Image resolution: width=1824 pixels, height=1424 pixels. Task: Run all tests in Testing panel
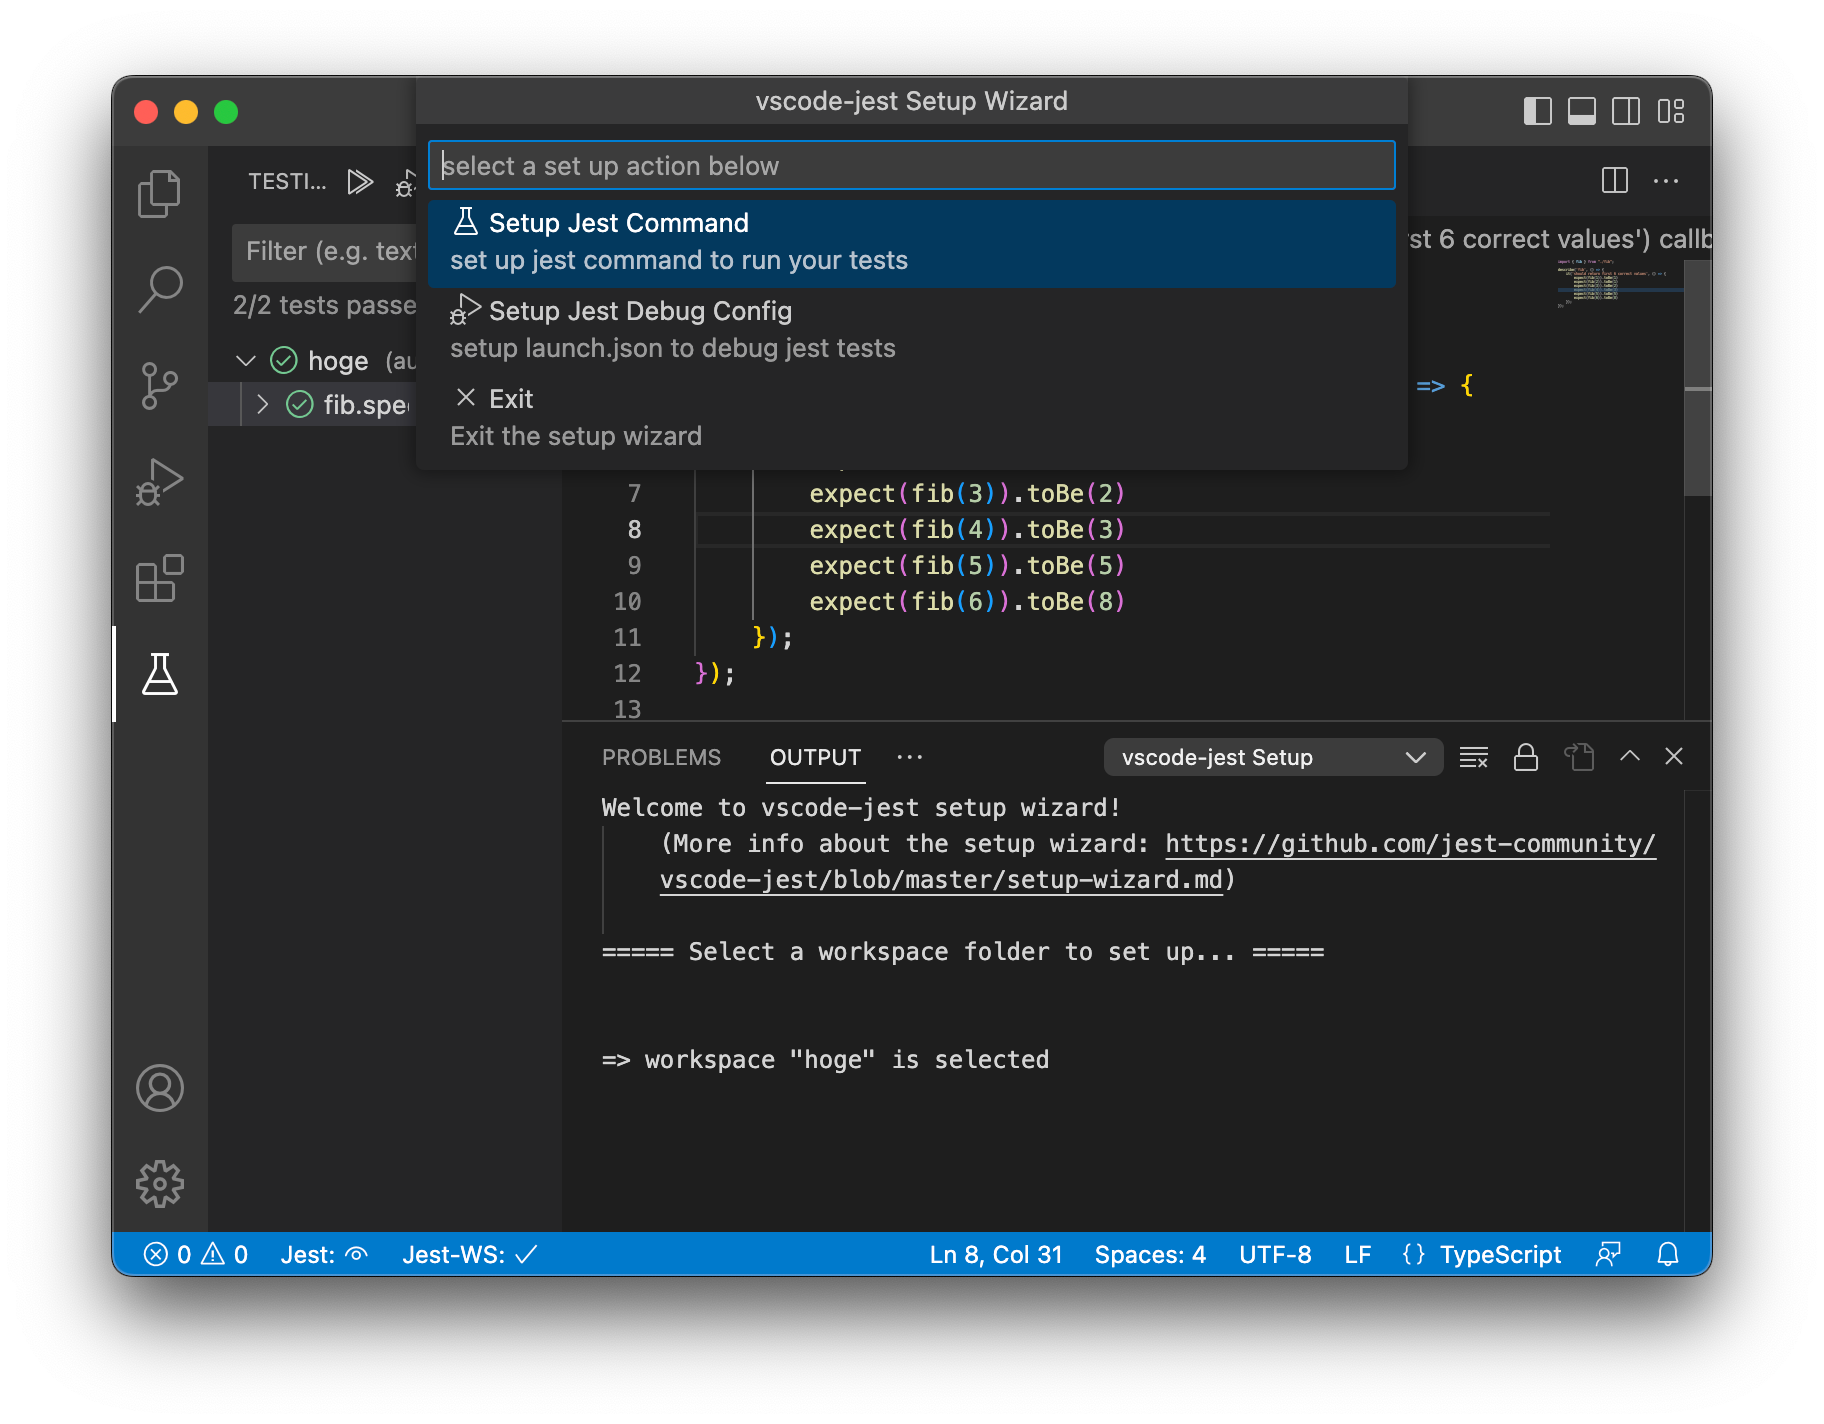pos(360,182)
